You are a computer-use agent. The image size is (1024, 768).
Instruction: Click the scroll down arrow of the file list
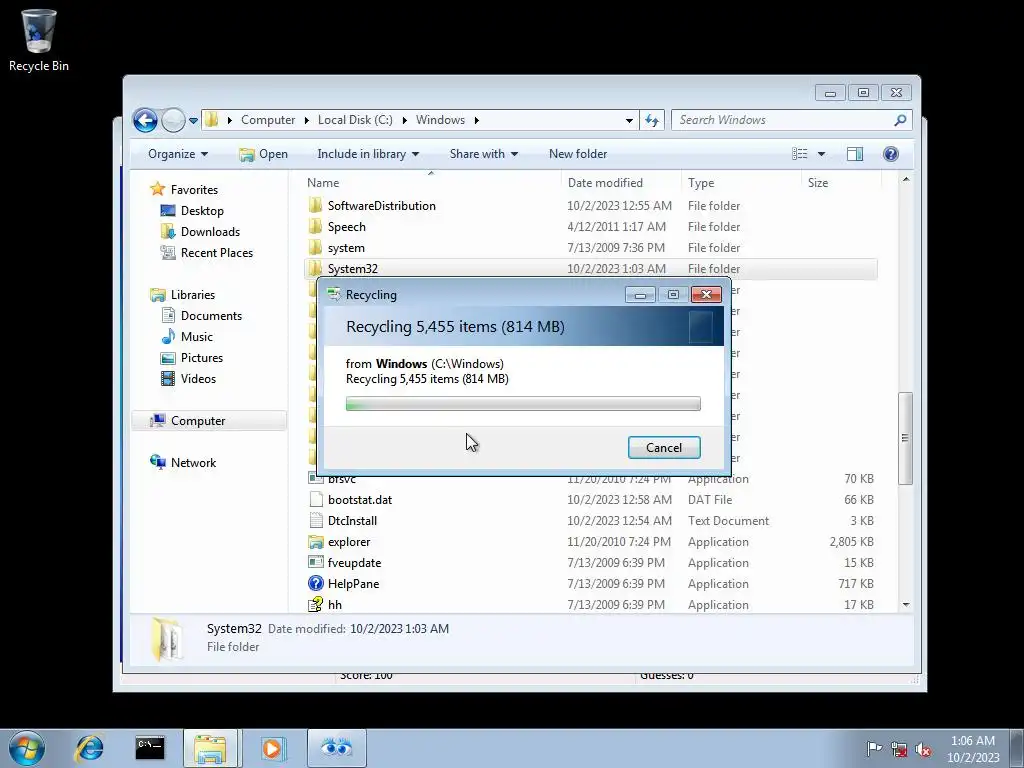[x=905, y=605]
